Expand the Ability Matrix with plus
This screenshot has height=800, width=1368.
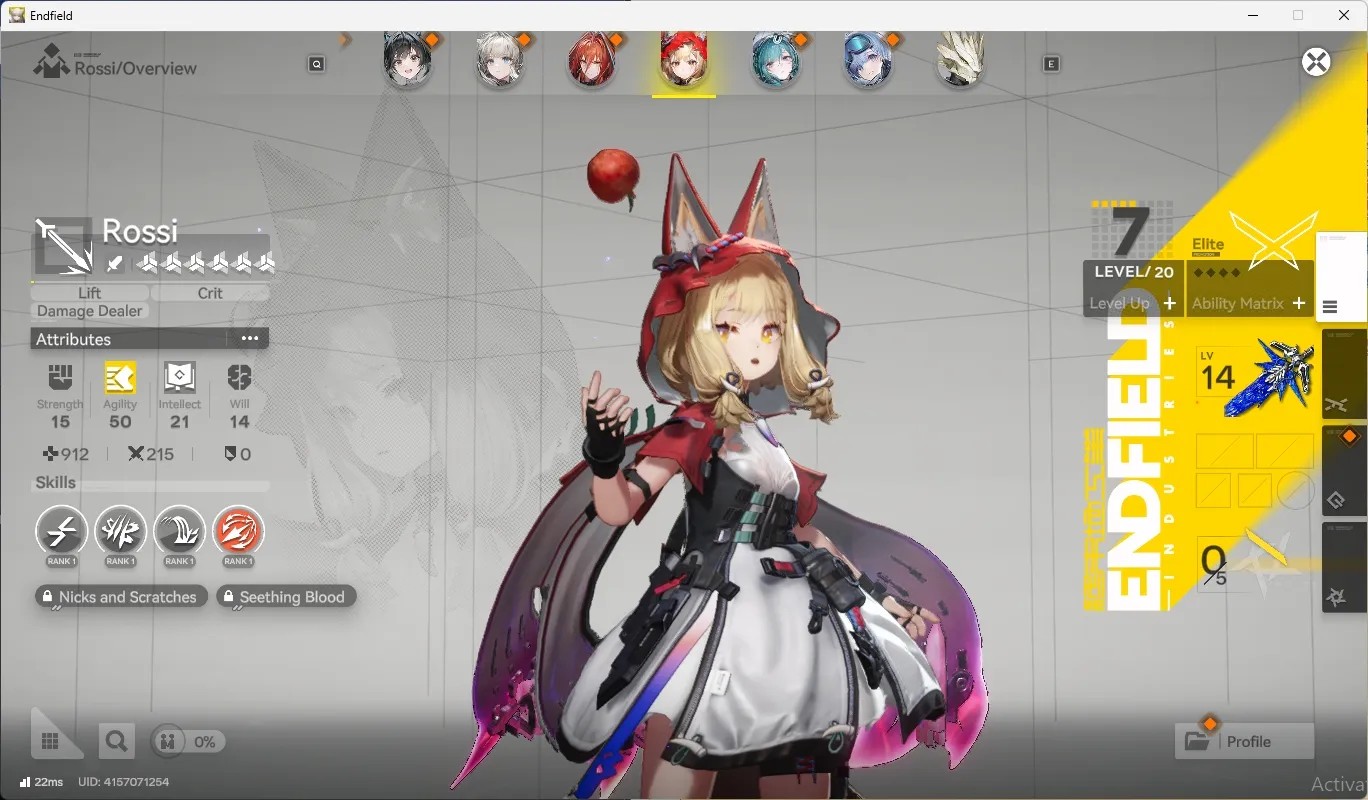1299,303
